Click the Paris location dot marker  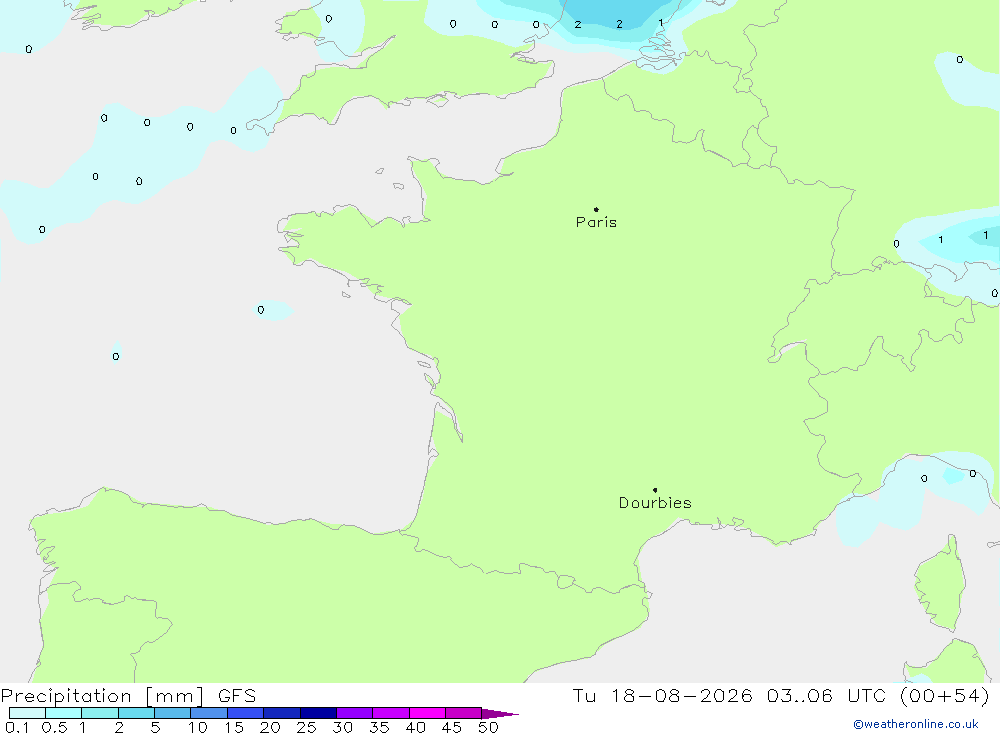click(596, 209)
